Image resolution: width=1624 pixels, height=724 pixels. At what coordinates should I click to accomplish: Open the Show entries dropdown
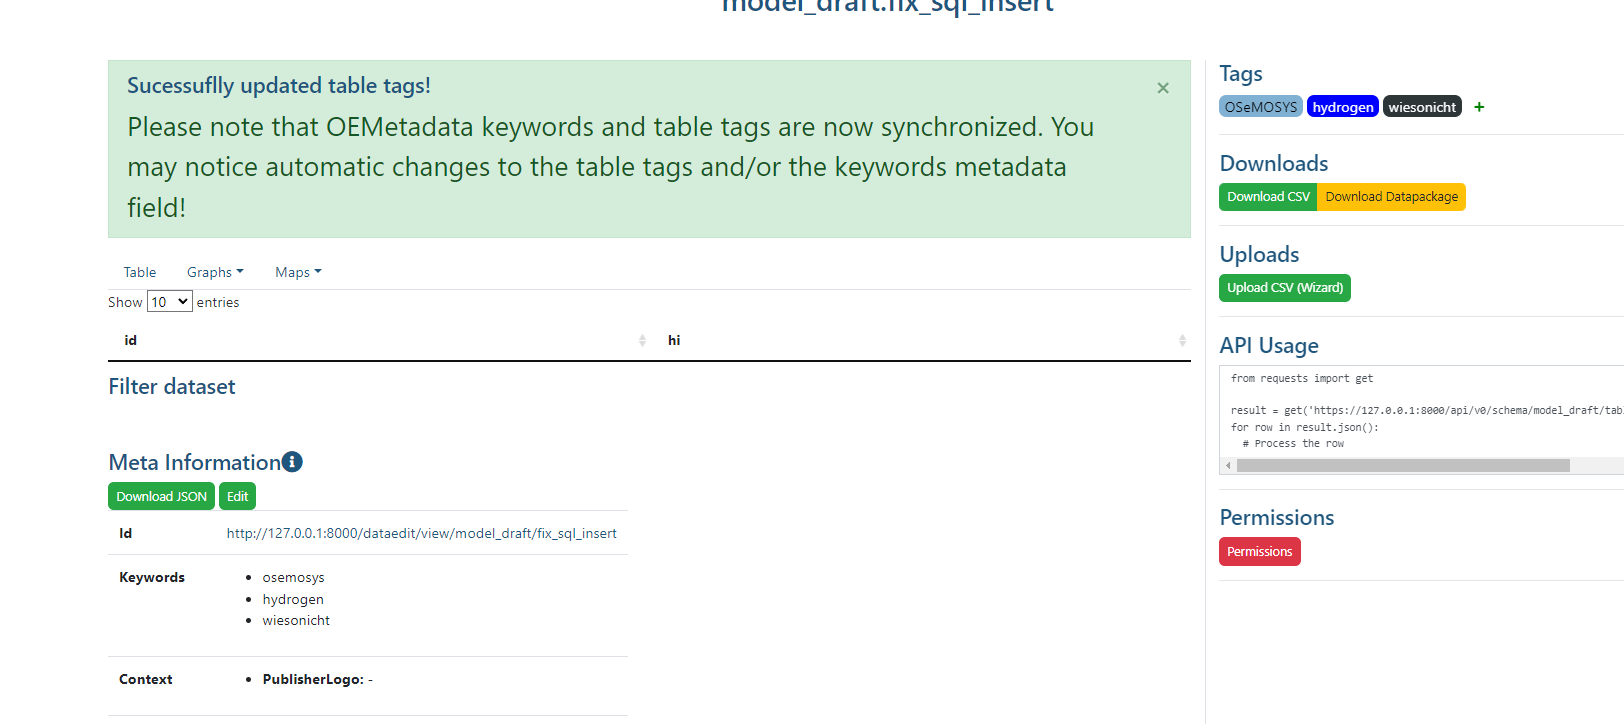(x=169, y=301)
